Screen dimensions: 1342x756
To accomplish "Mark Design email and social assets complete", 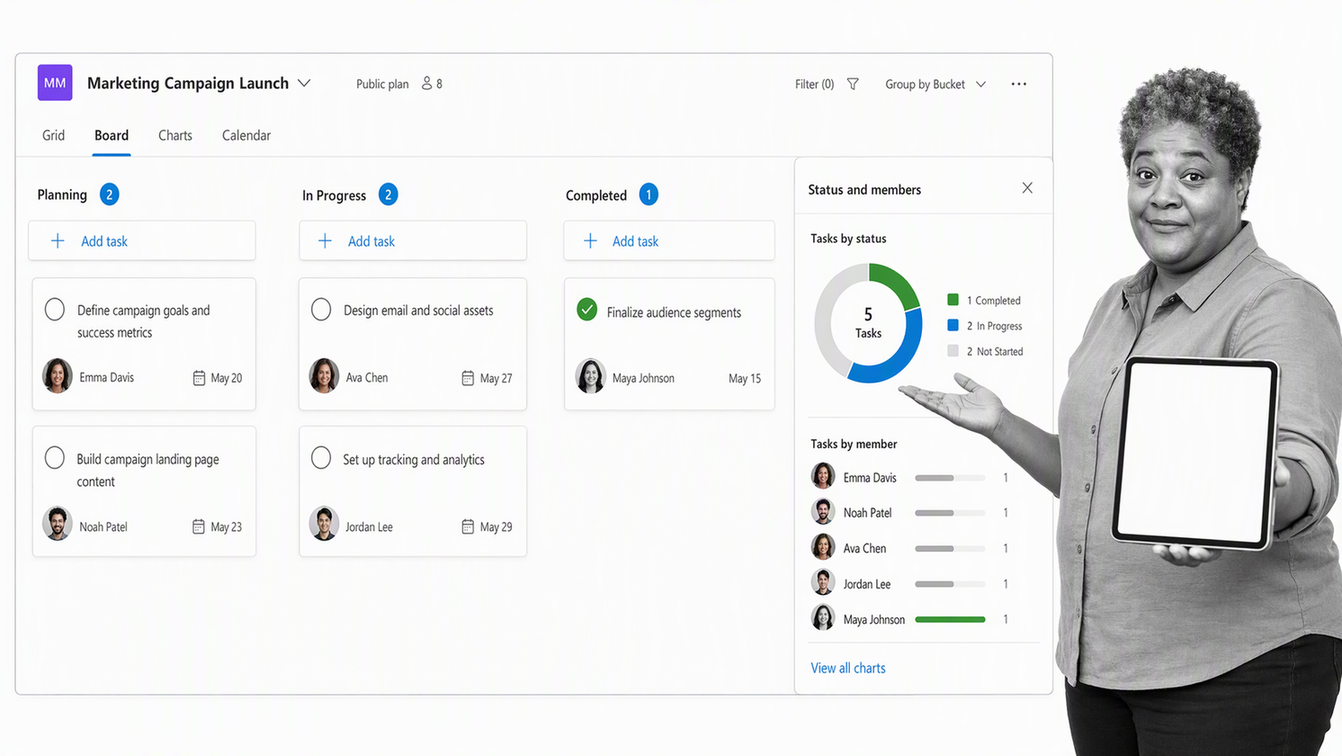I will (x=321, y=310).
